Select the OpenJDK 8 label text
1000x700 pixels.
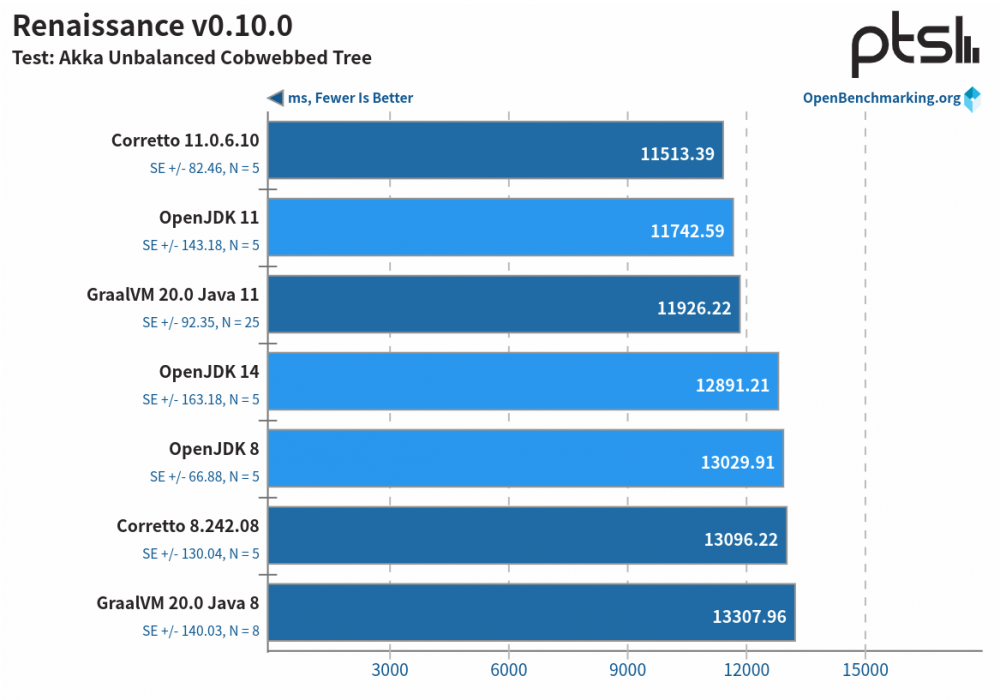(x=217, y=449)
